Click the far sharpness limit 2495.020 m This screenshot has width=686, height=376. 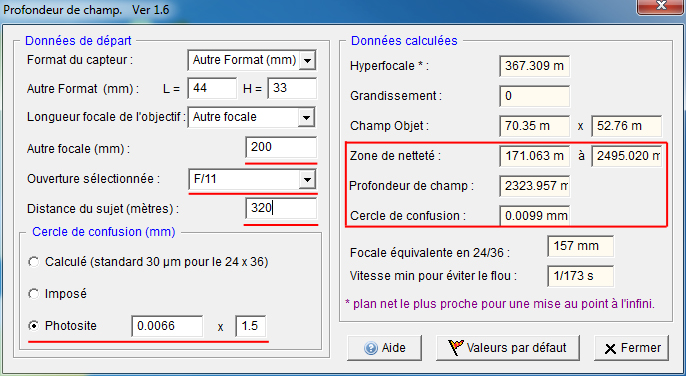click(626, 156)
